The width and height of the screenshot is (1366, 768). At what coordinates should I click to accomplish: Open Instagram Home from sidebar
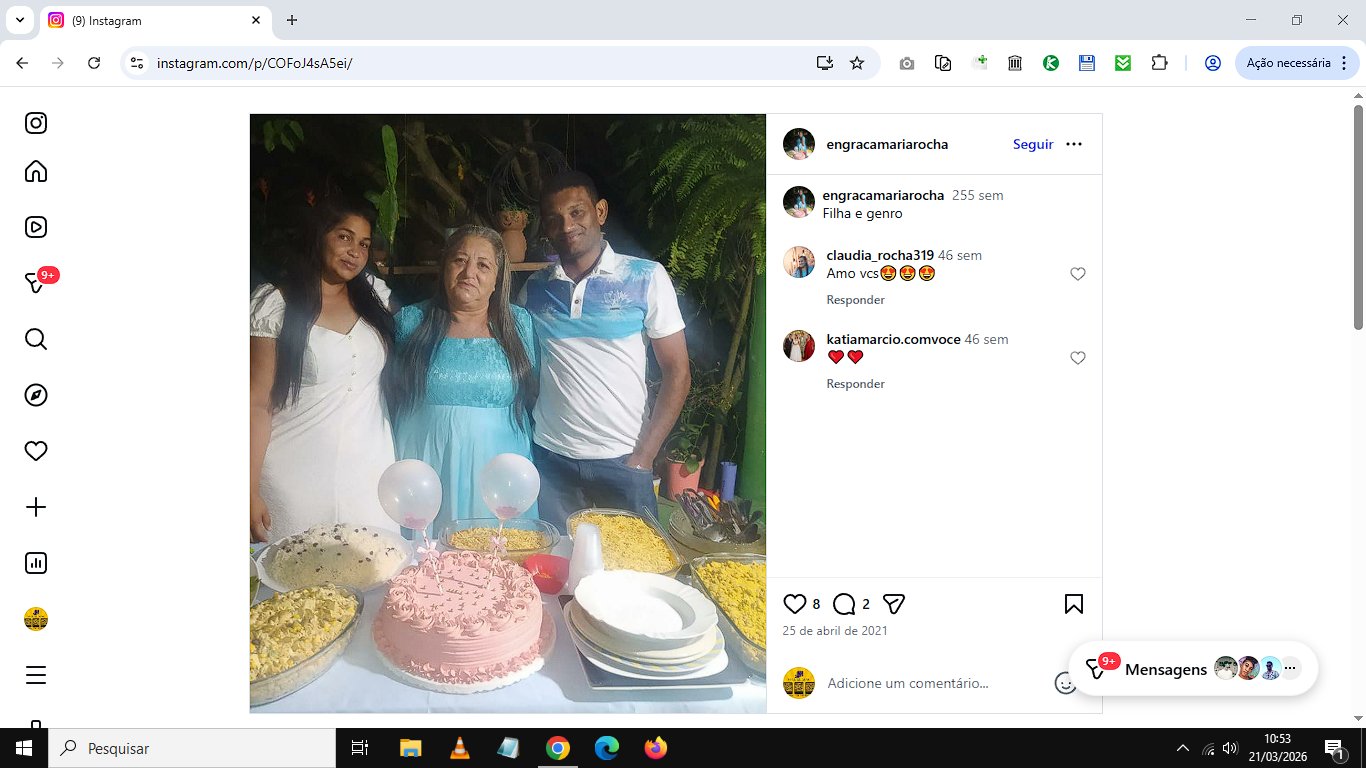coord(36,171)
